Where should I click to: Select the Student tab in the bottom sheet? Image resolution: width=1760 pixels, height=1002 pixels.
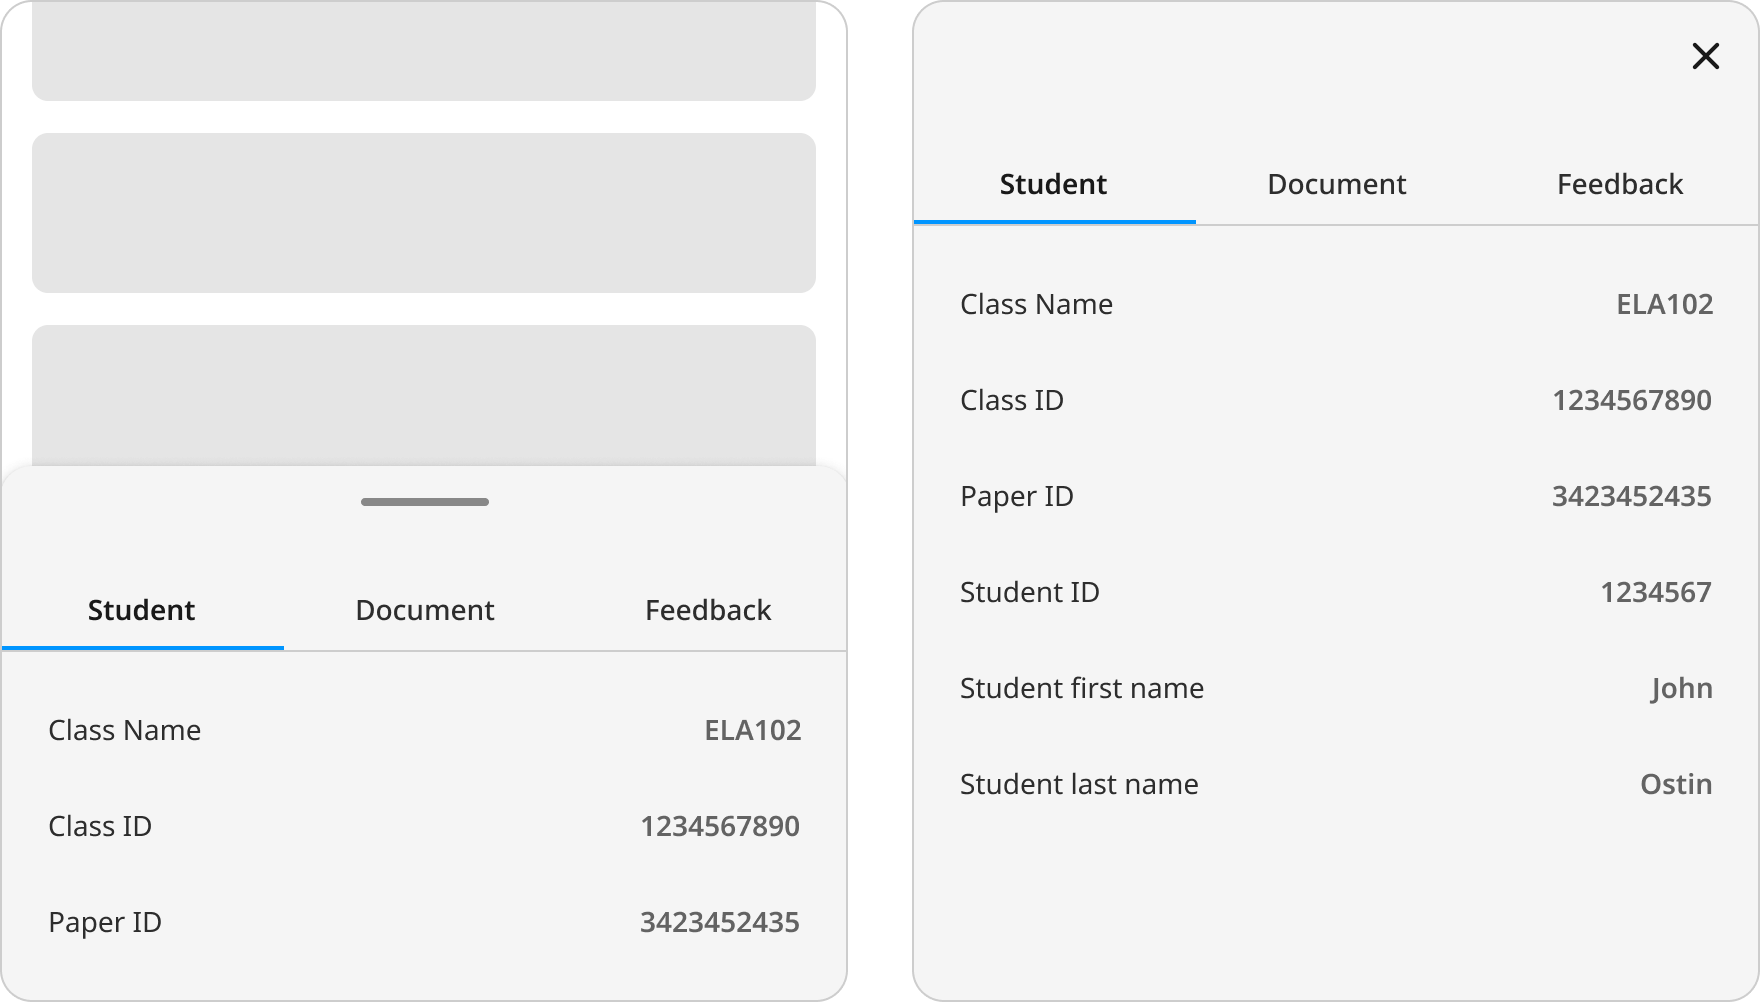tap(142, 610)
